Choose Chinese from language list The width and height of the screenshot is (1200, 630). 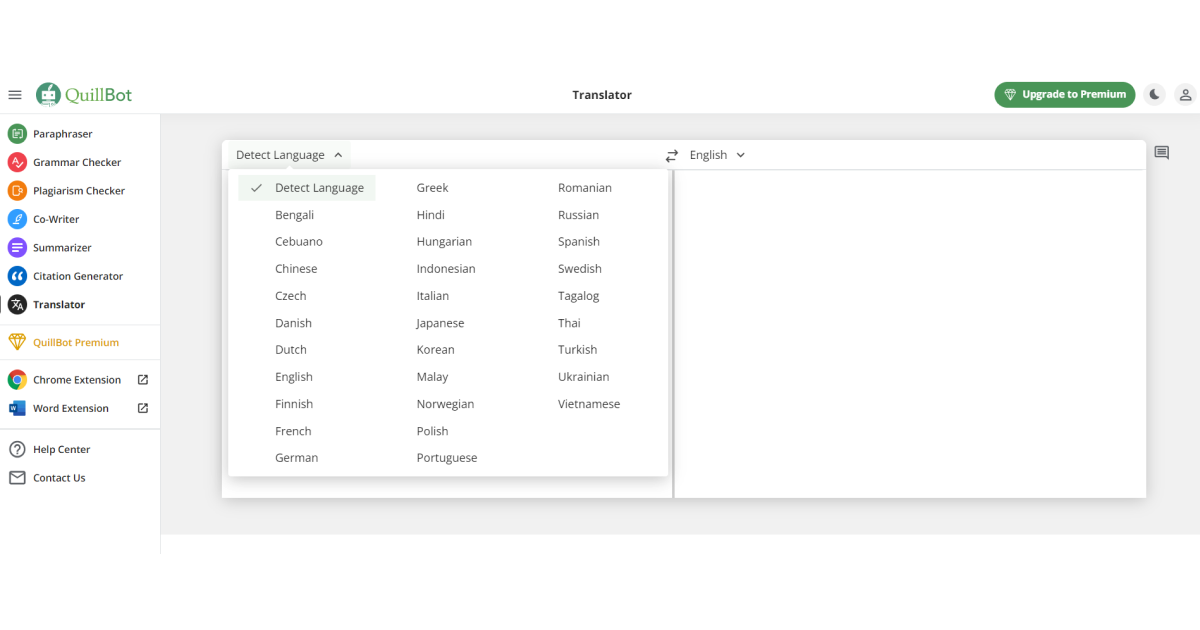click(x=296, y=269)
